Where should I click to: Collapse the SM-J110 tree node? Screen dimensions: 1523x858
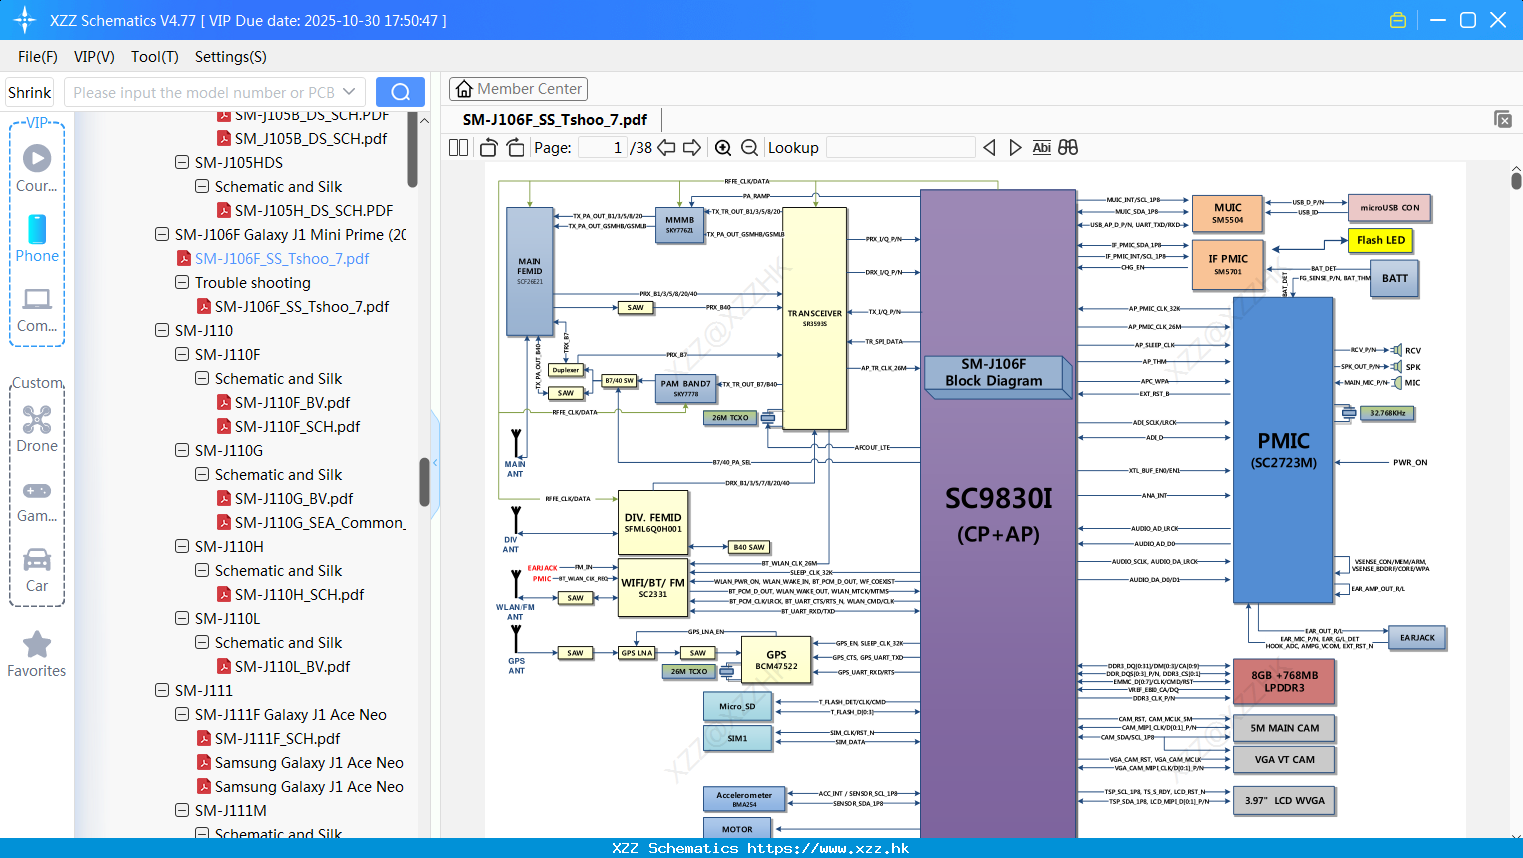tap(162, 330)
